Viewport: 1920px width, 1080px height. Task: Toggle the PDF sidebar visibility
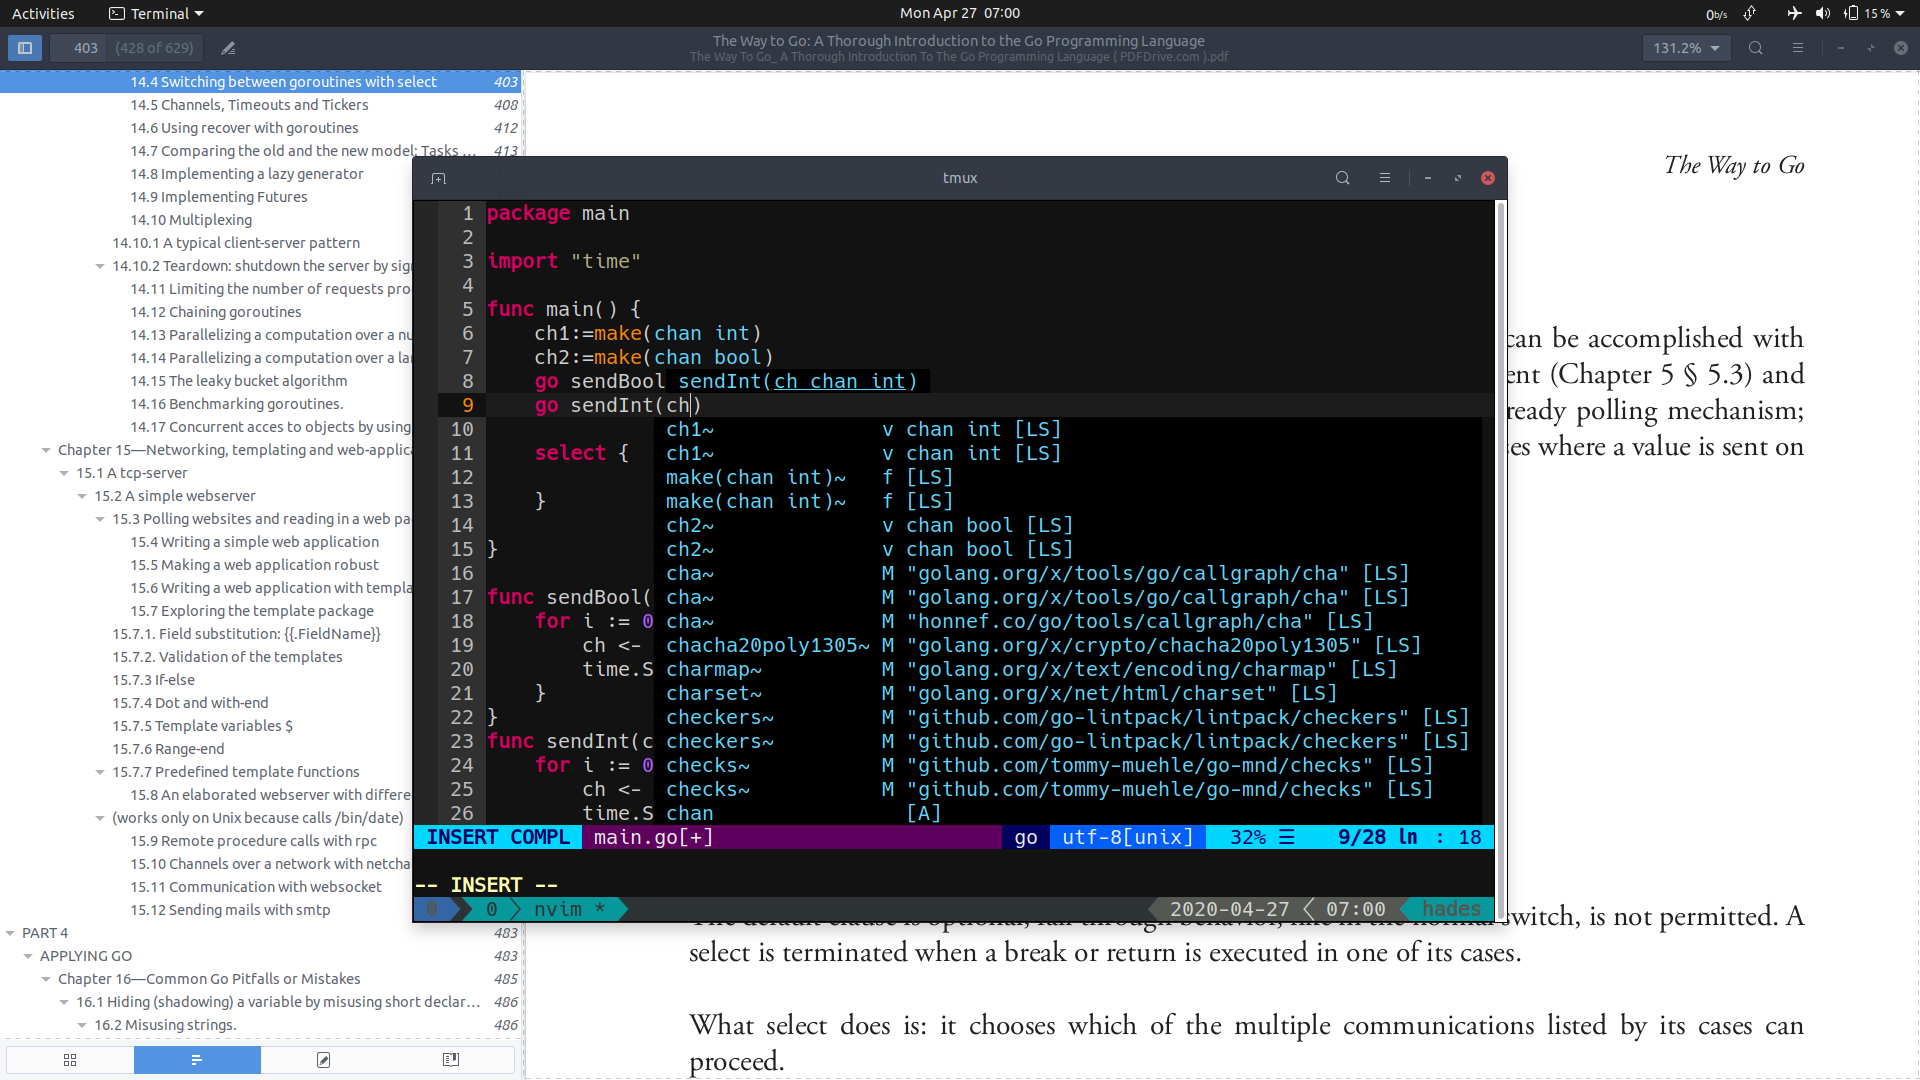[x=24, y=47]
